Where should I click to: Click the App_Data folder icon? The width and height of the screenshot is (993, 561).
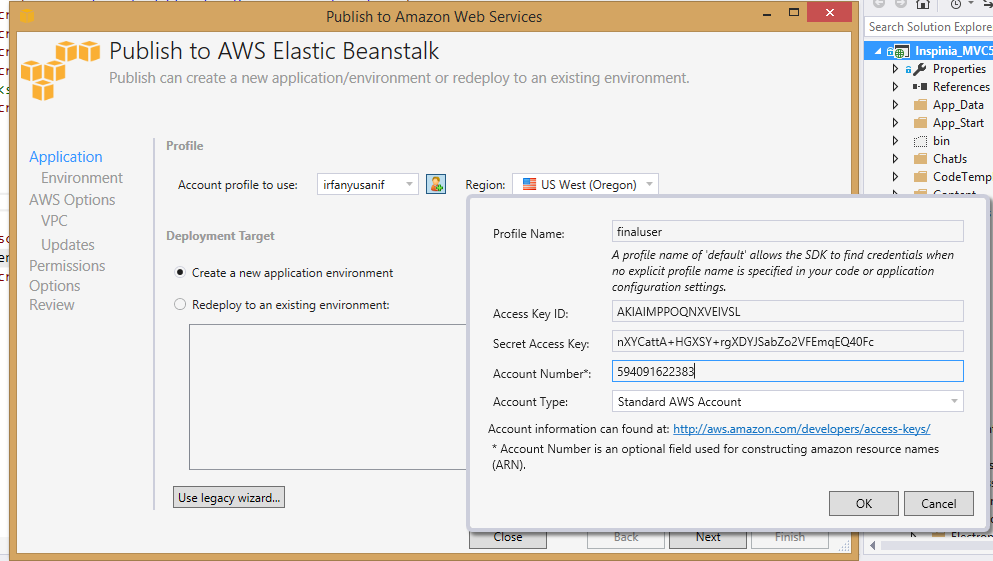920,105
